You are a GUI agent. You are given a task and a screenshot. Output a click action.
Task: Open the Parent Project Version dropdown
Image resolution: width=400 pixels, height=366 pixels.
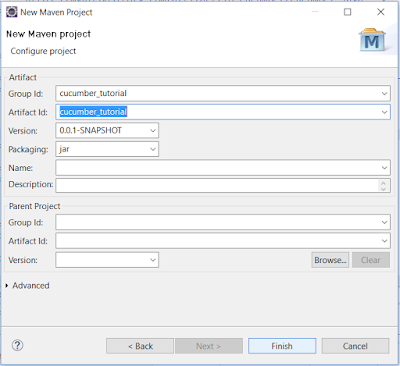click(x=107, y=260)
